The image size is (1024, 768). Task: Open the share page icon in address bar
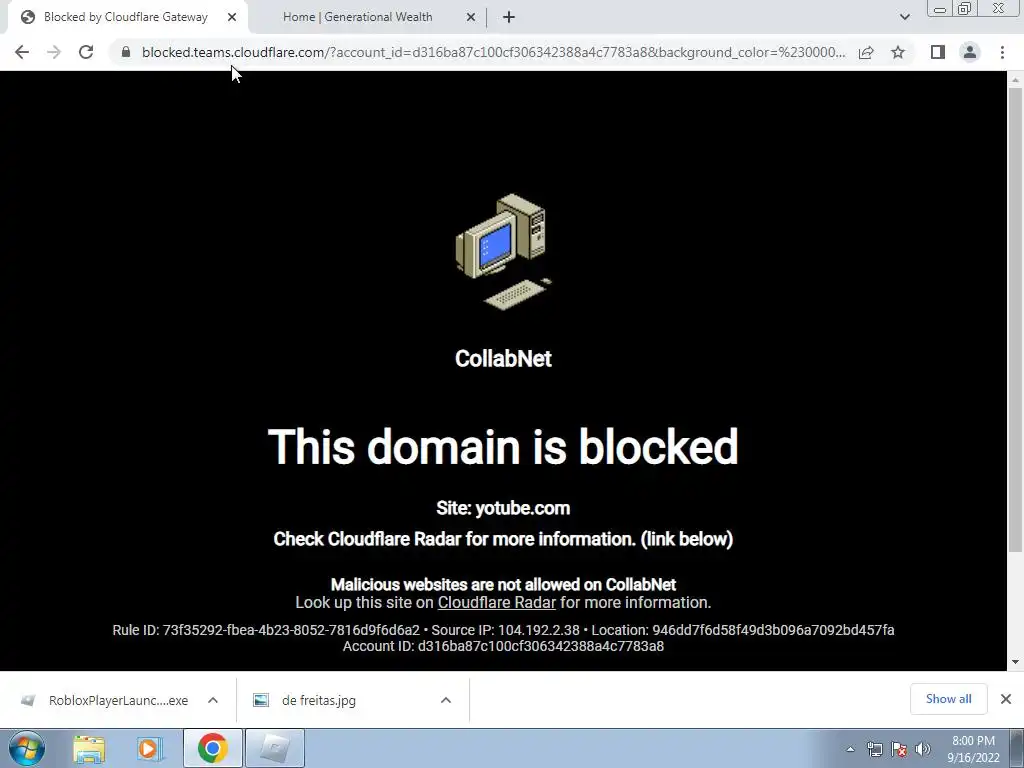tap(866, 52)
